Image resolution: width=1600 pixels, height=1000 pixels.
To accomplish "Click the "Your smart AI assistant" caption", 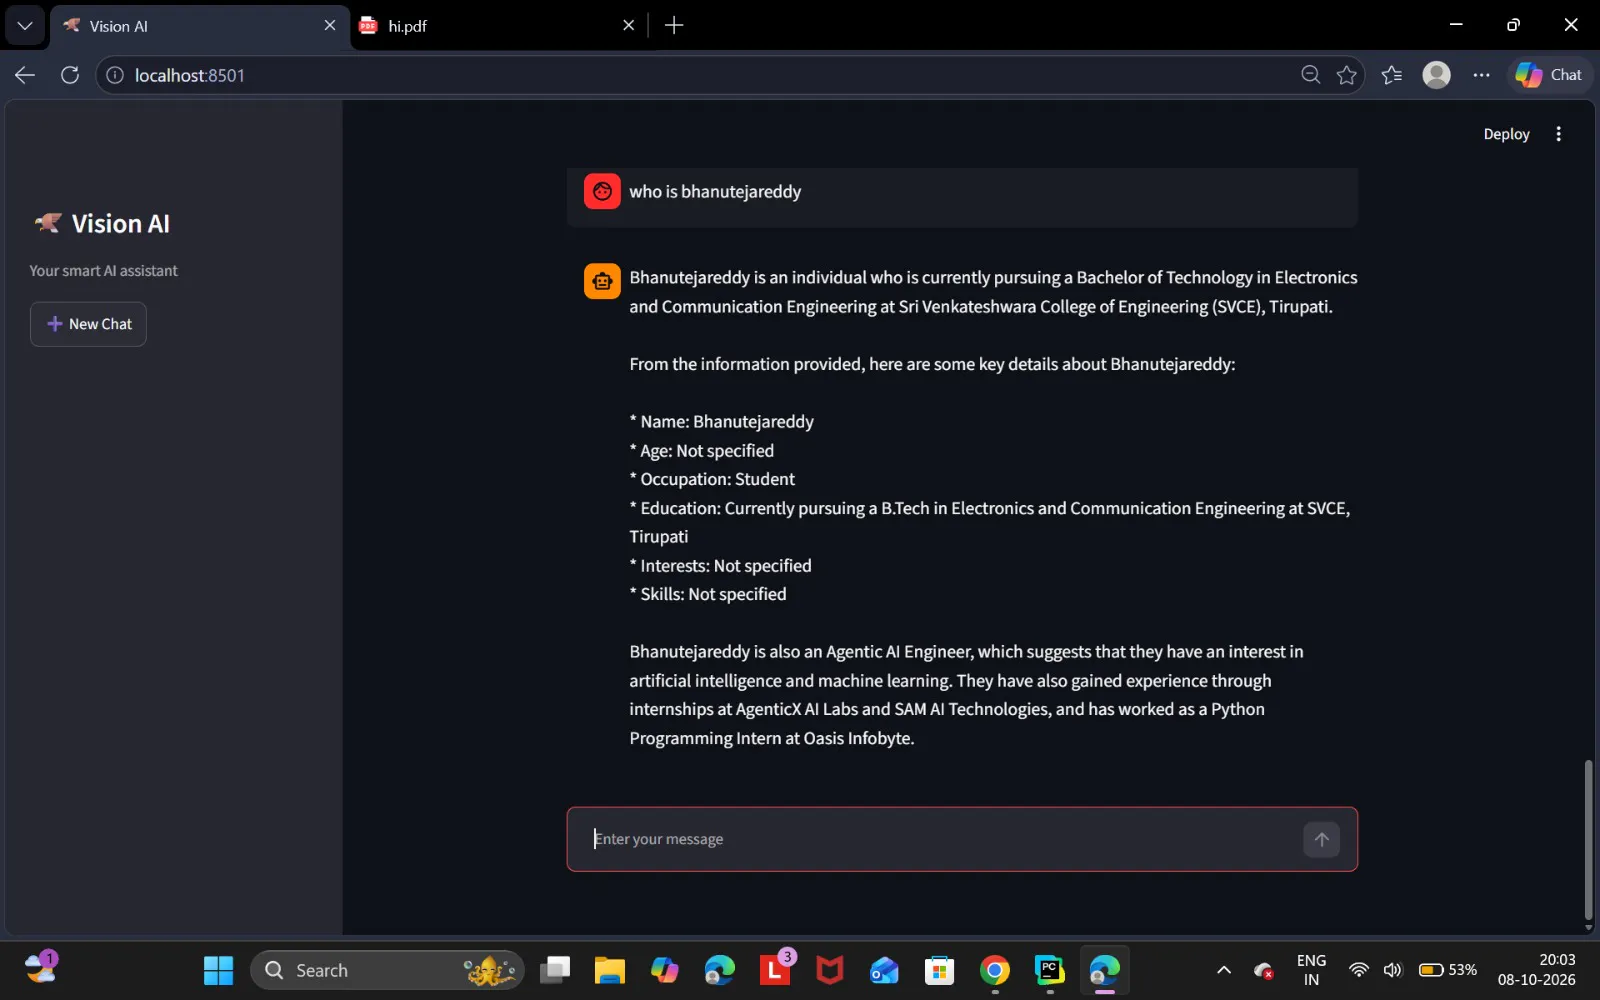I will click(x=103, y=271).
